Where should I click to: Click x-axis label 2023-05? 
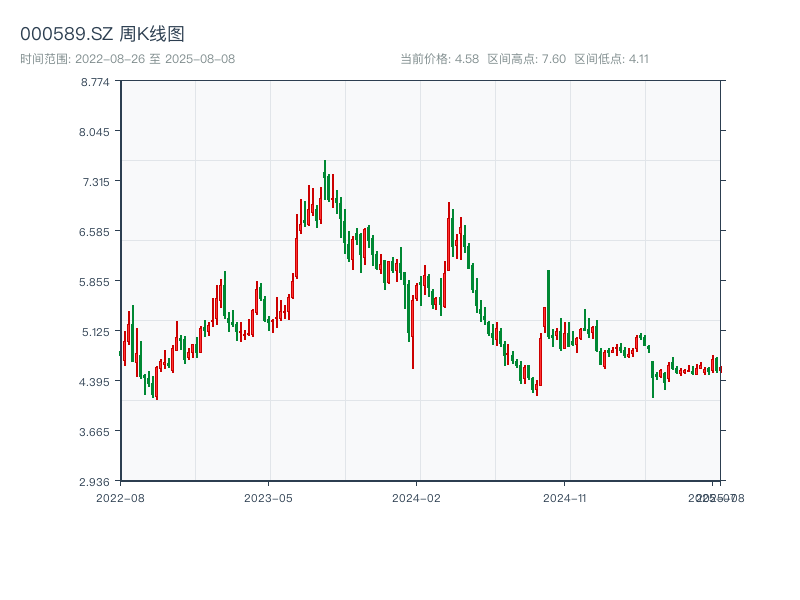[x=268, y=498]
